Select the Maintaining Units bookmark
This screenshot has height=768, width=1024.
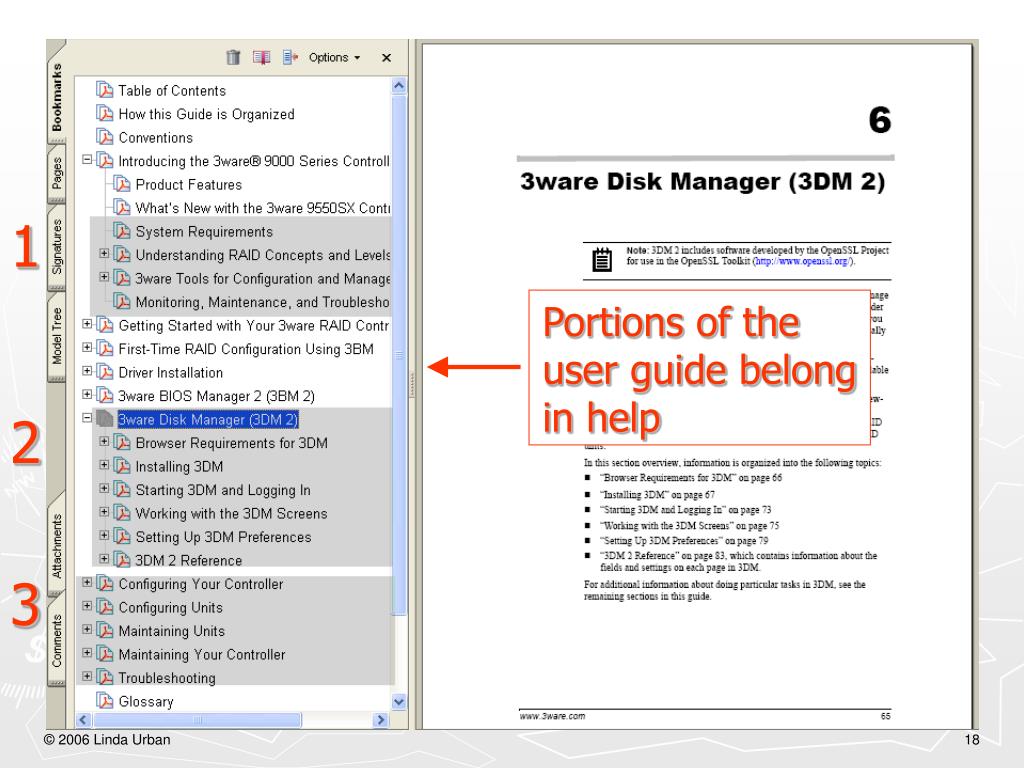coord(171,631)
